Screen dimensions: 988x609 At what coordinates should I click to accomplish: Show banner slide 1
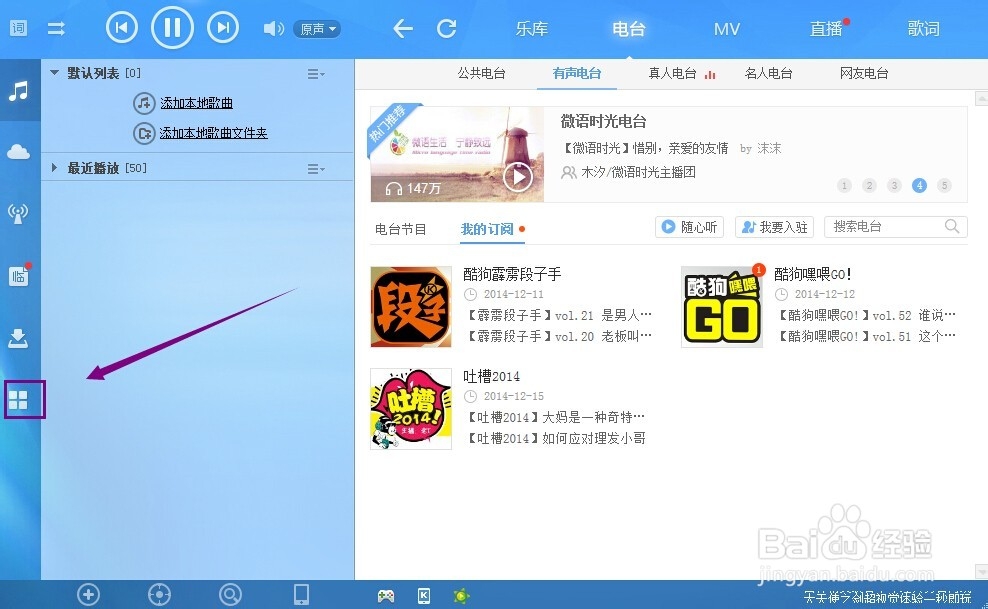pos(844,185)
